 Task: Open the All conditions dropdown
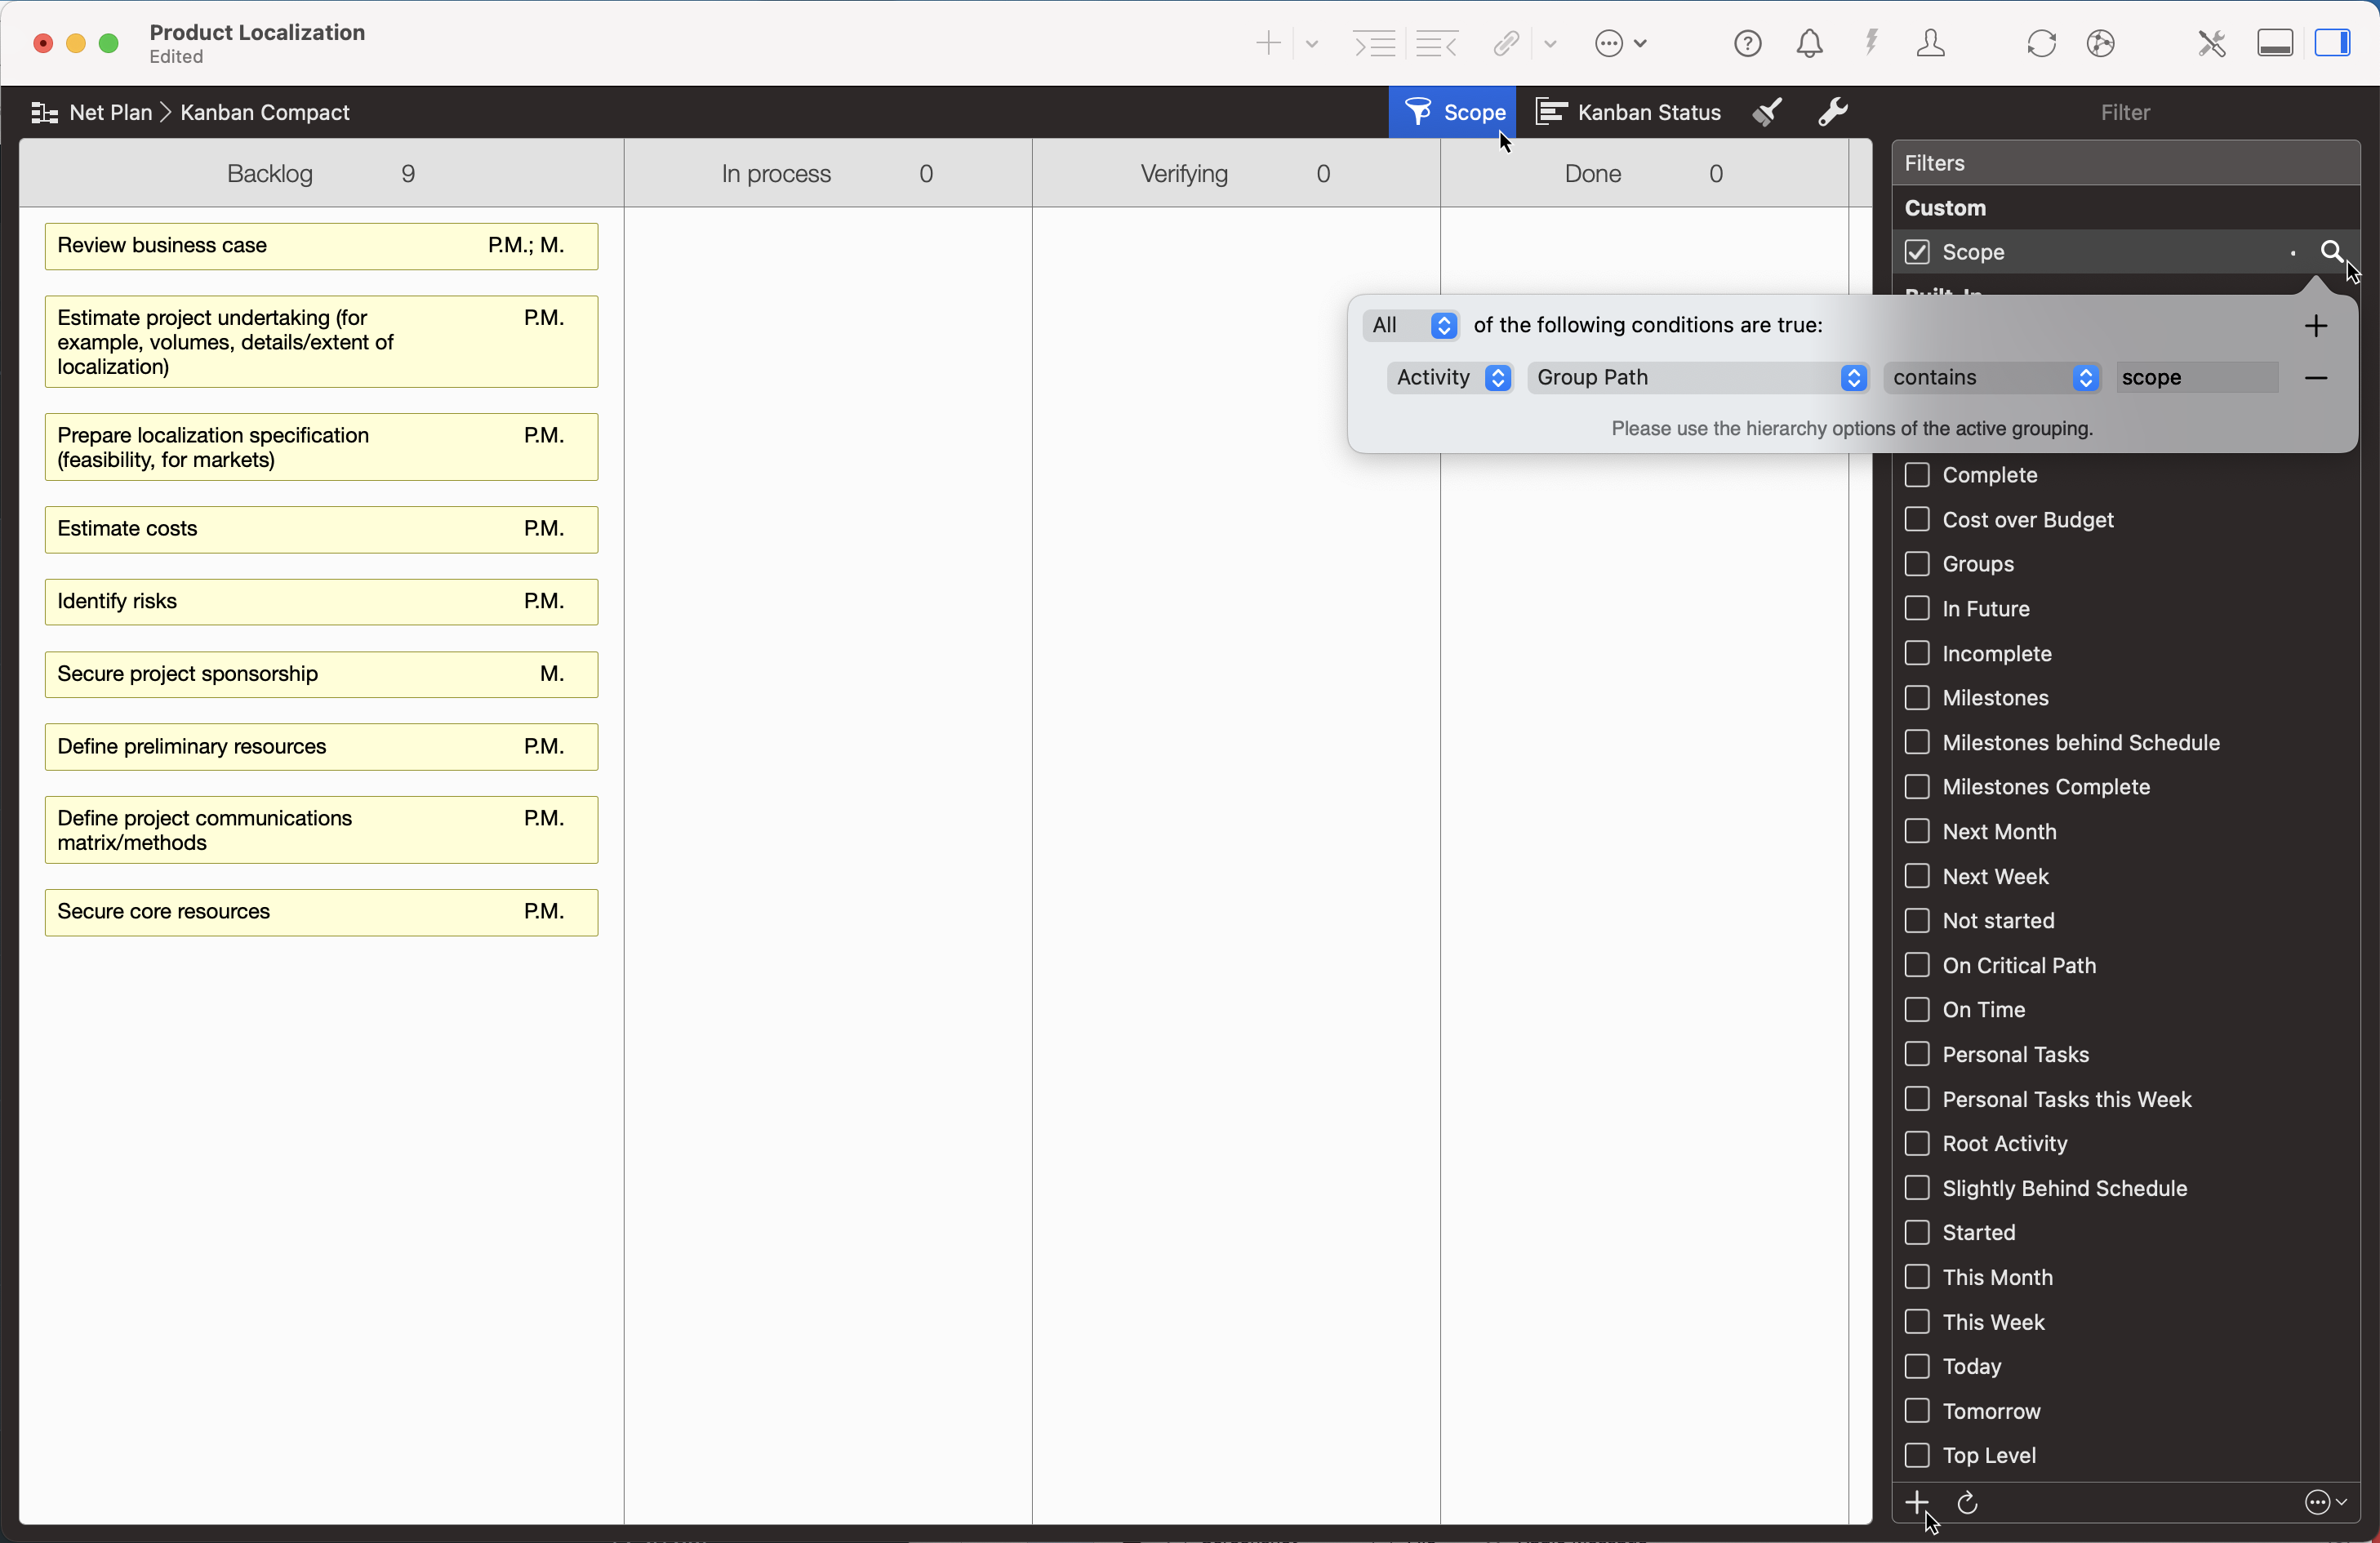point(1411,325)
